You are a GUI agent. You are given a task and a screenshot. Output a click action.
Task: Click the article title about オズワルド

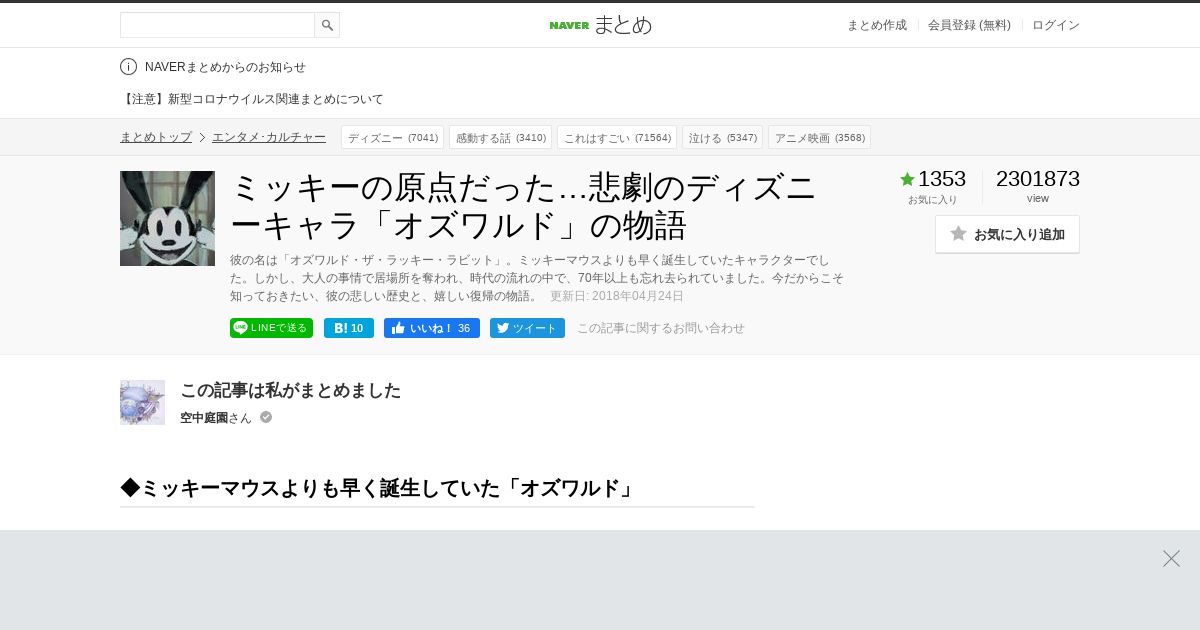coord(524,206)
